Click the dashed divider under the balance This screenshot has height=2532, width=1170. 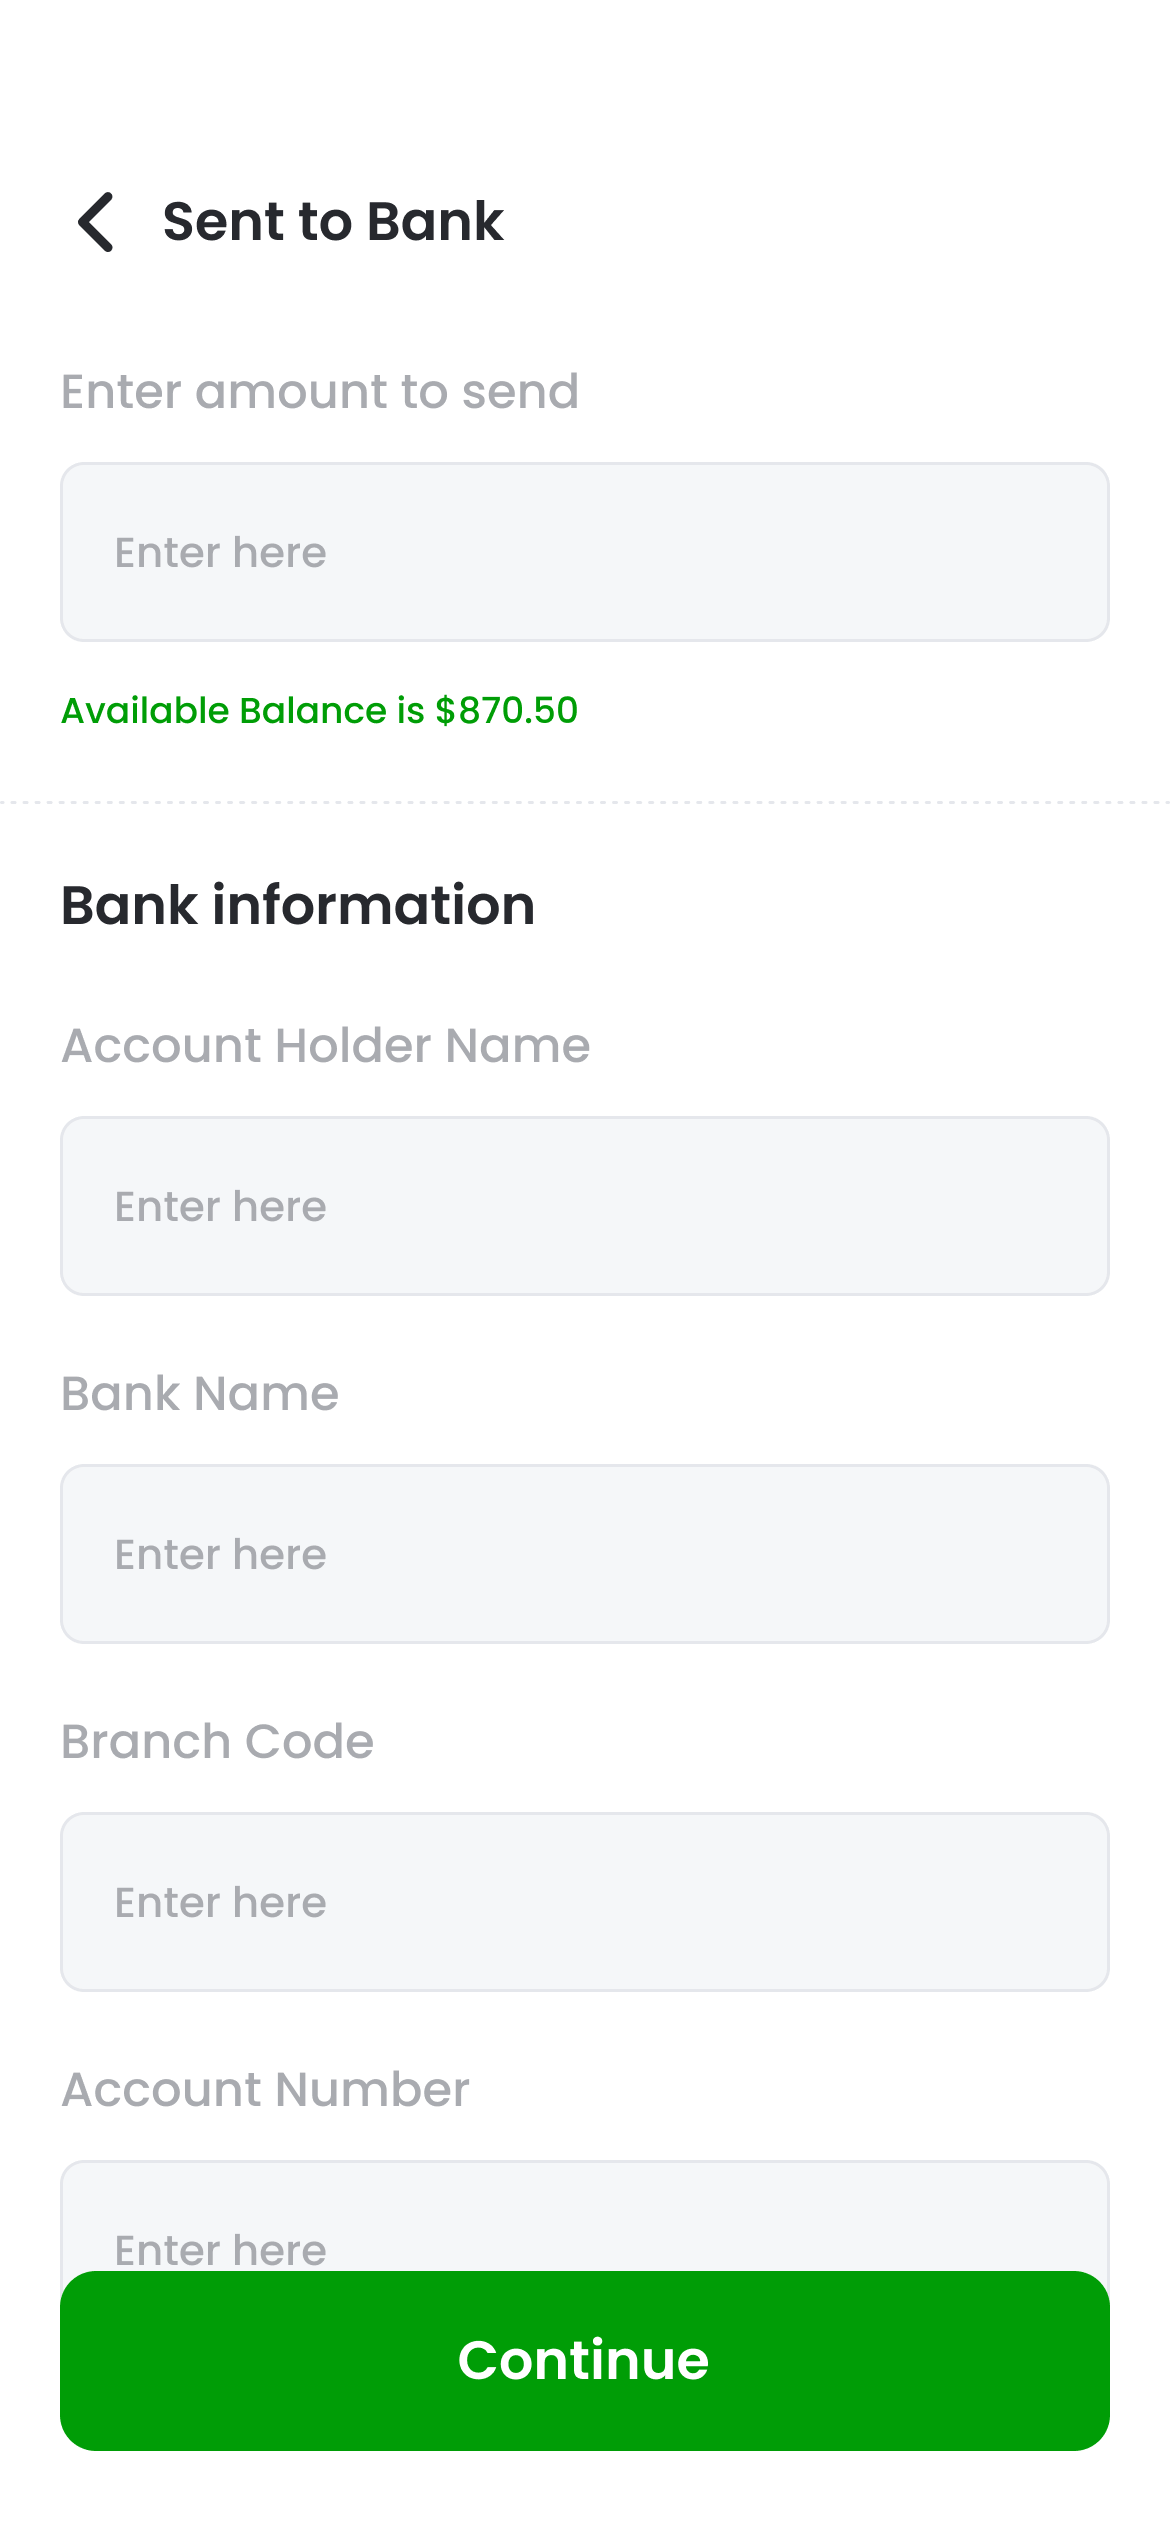tap(585, 802)
